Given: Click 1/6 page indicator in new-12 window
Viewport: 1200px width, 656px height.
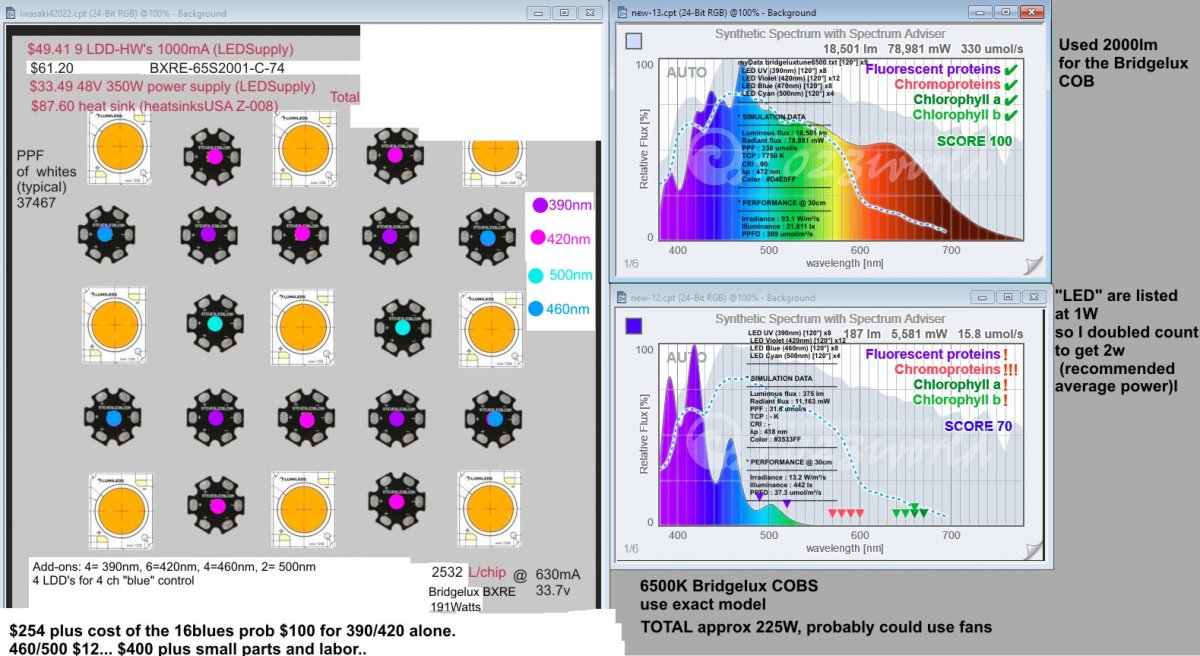Looking at the screenshot, I should click(x=632, y=548).
